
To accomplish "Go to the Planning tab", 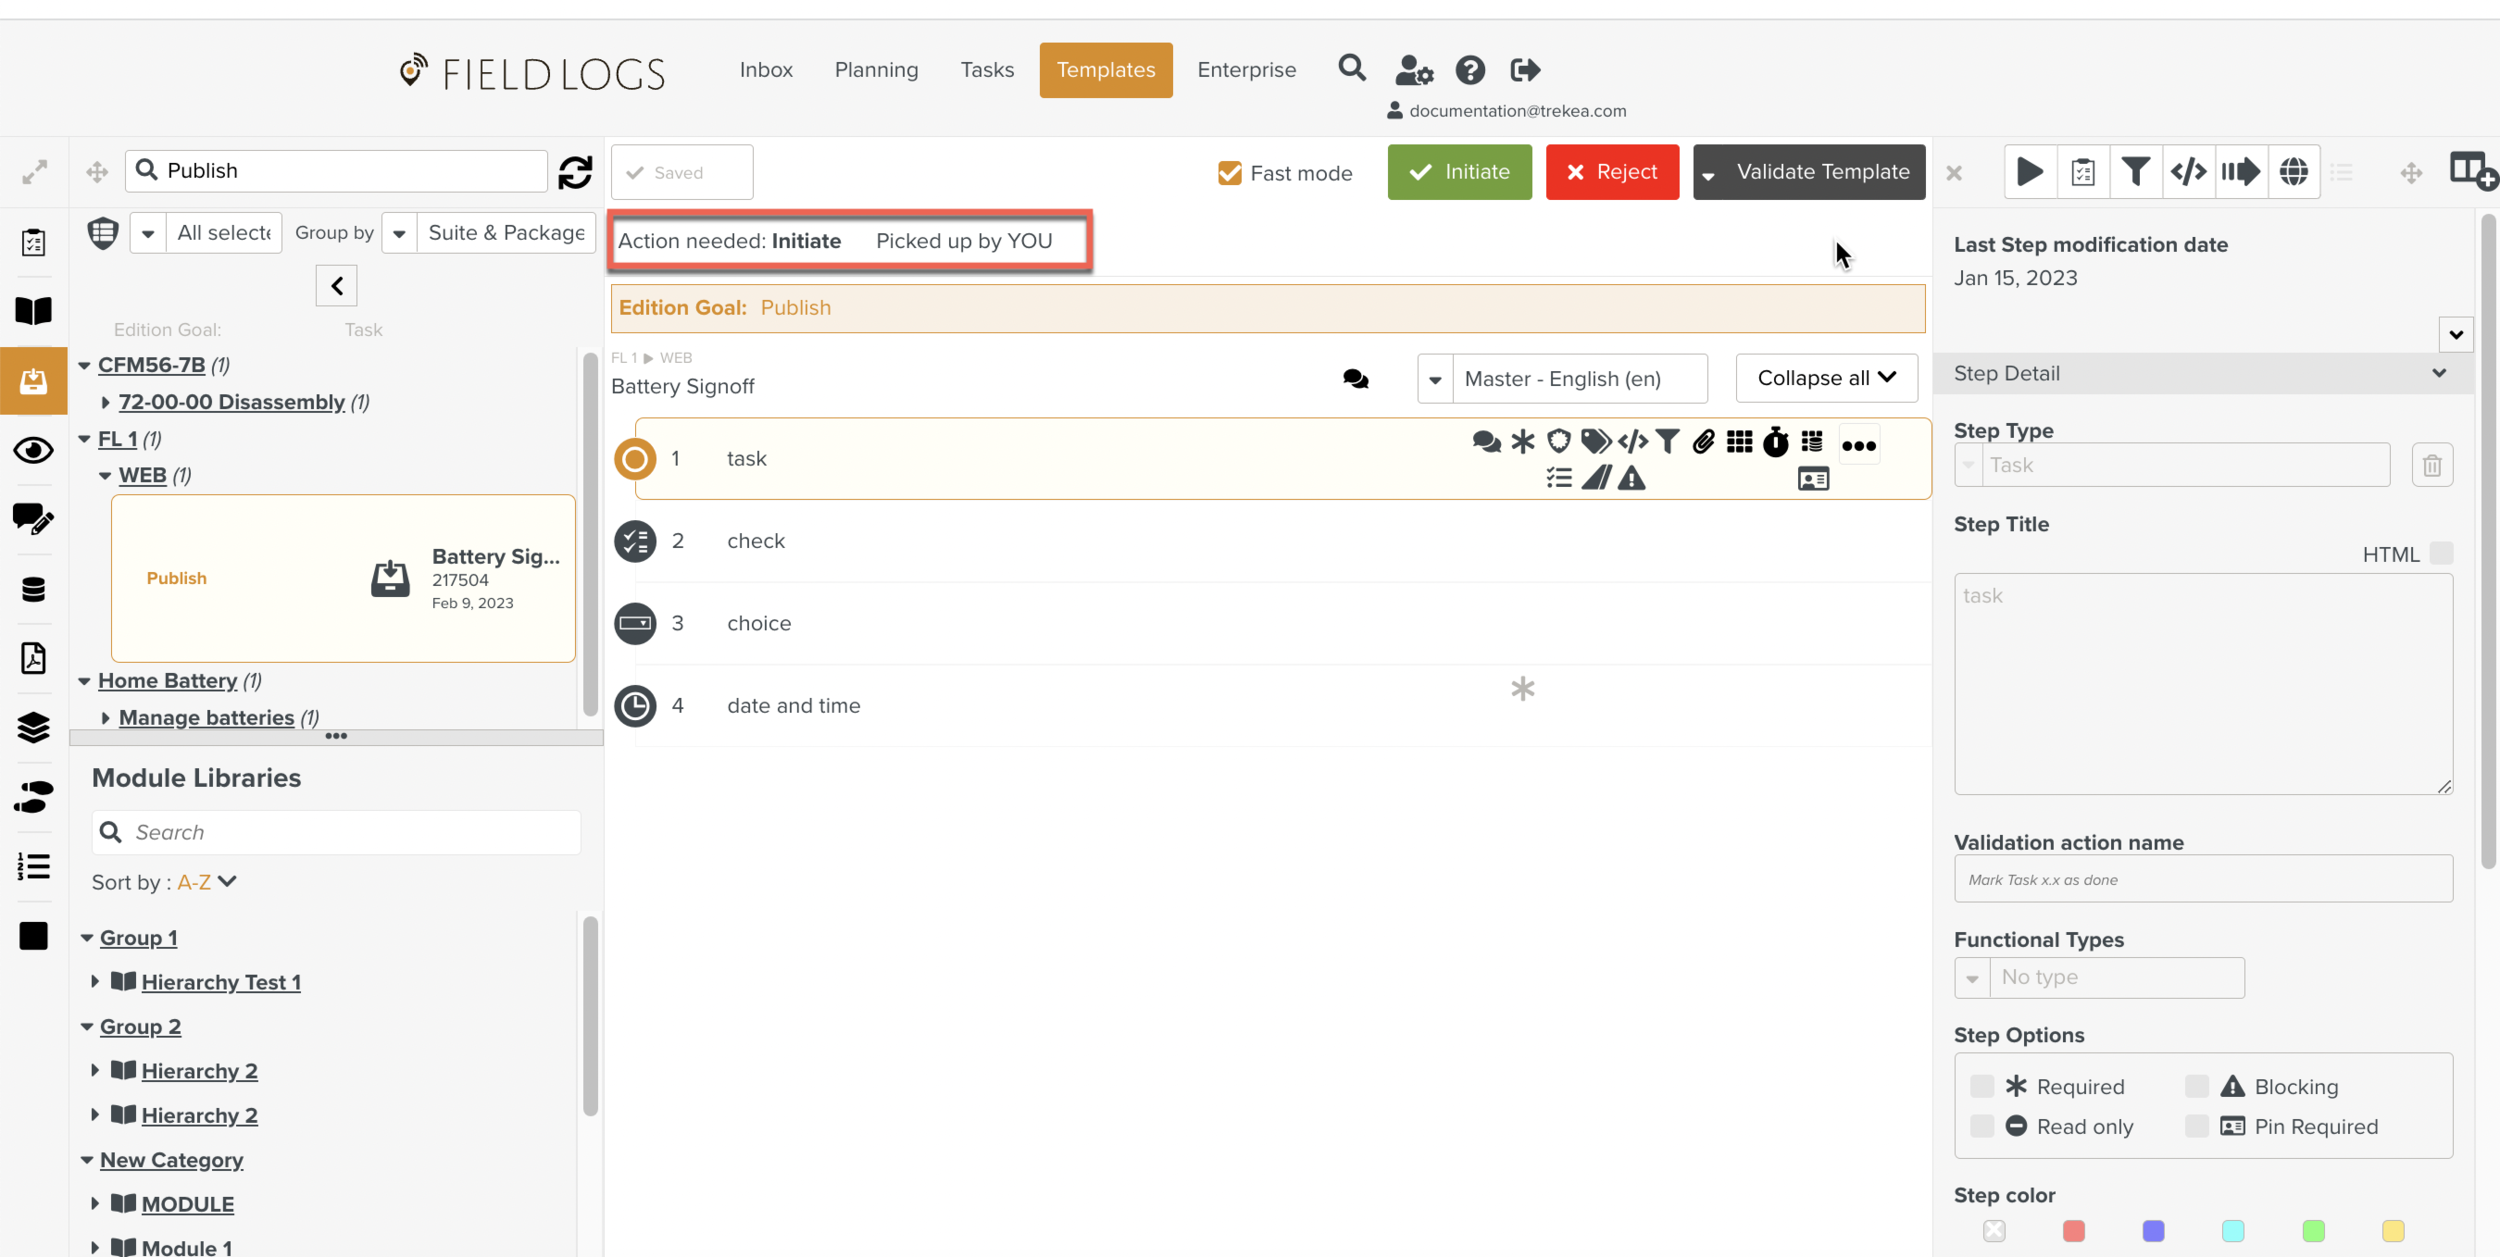I will [x=876, y=70].
